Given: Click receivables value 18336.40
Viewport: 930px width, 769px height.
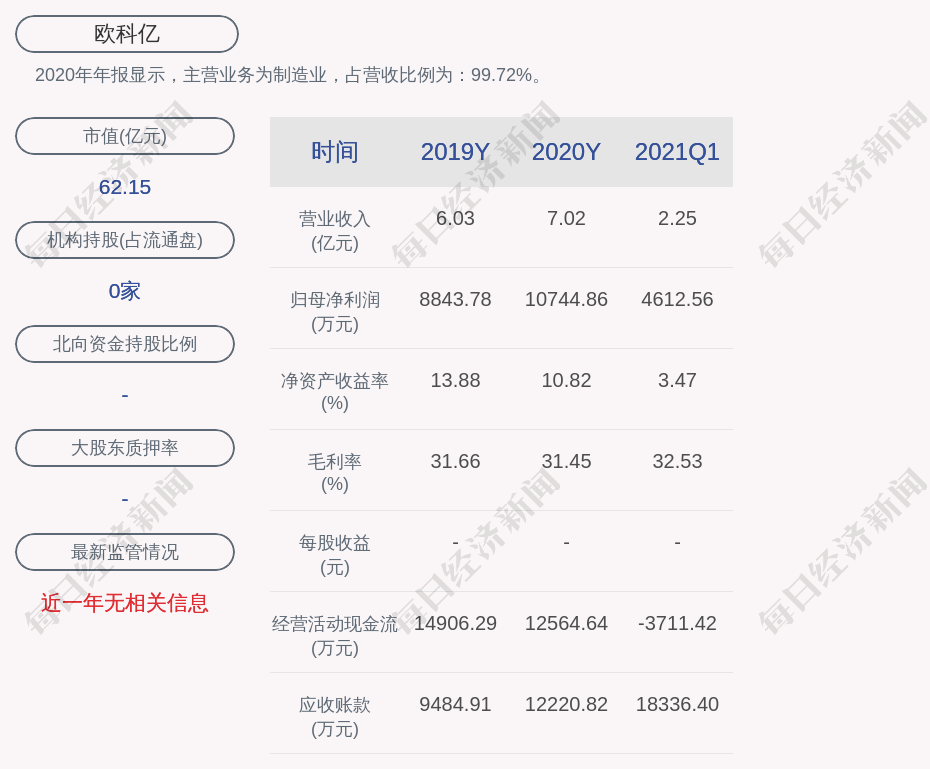Looking at the screenshot, I should click(677, 704).
